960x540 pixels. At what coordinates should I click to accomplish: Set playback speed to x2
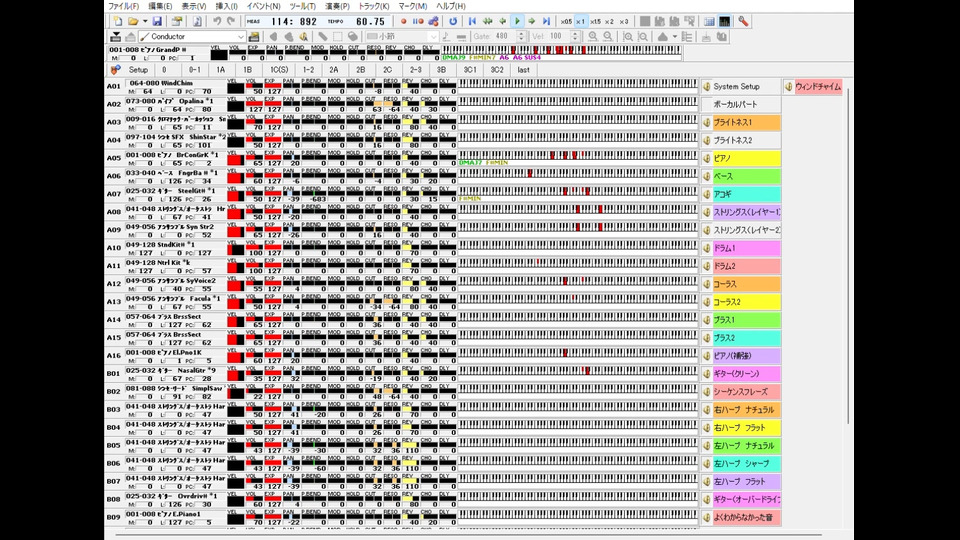coord(609,21)
